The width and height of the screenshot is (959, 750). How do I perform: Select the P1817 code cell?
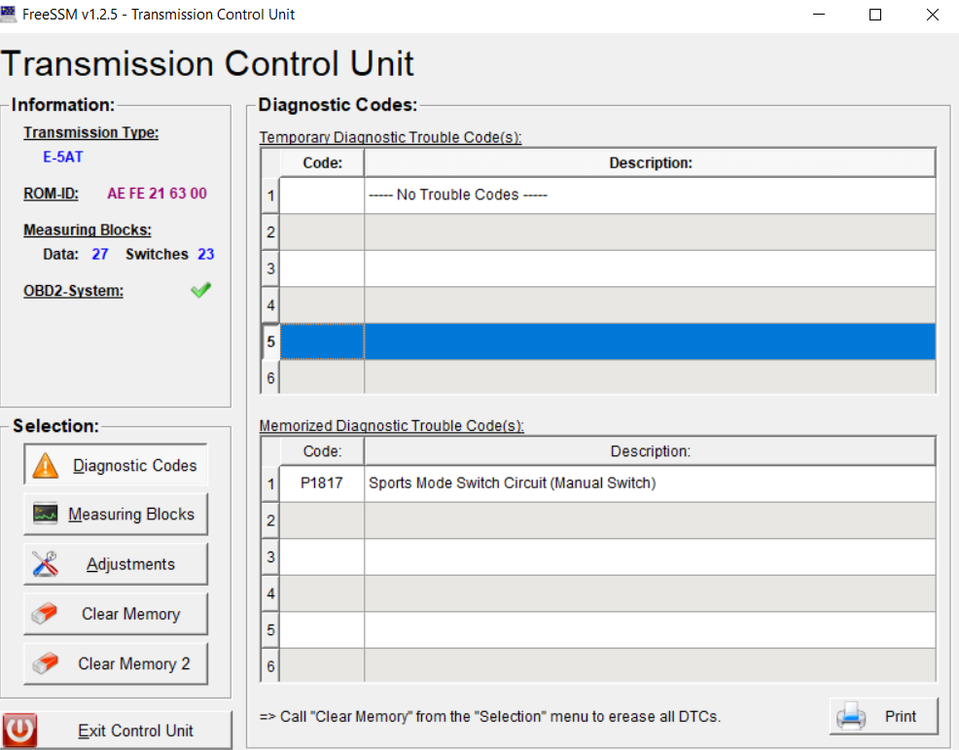click(321, 483)
